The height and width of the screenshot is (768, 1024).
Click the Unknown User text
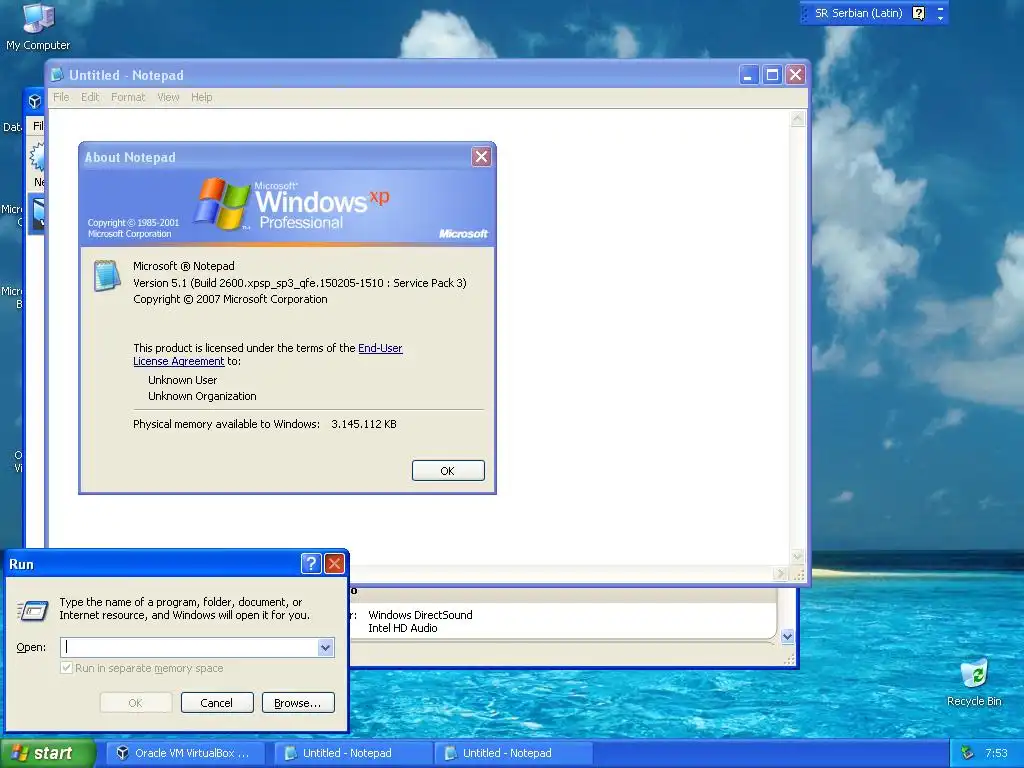pos(182,380)
